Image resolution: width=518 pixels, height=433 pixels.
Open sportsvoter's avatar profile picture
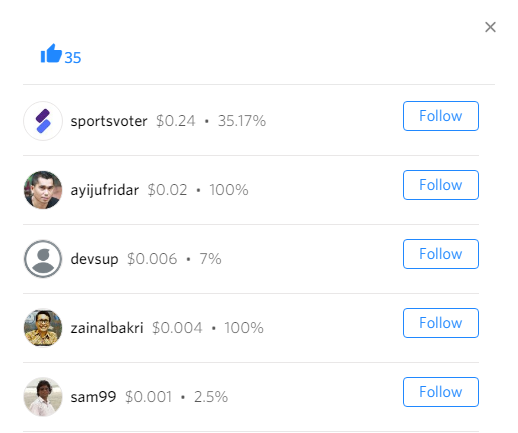pyautogui.click(x=43, y=121)
